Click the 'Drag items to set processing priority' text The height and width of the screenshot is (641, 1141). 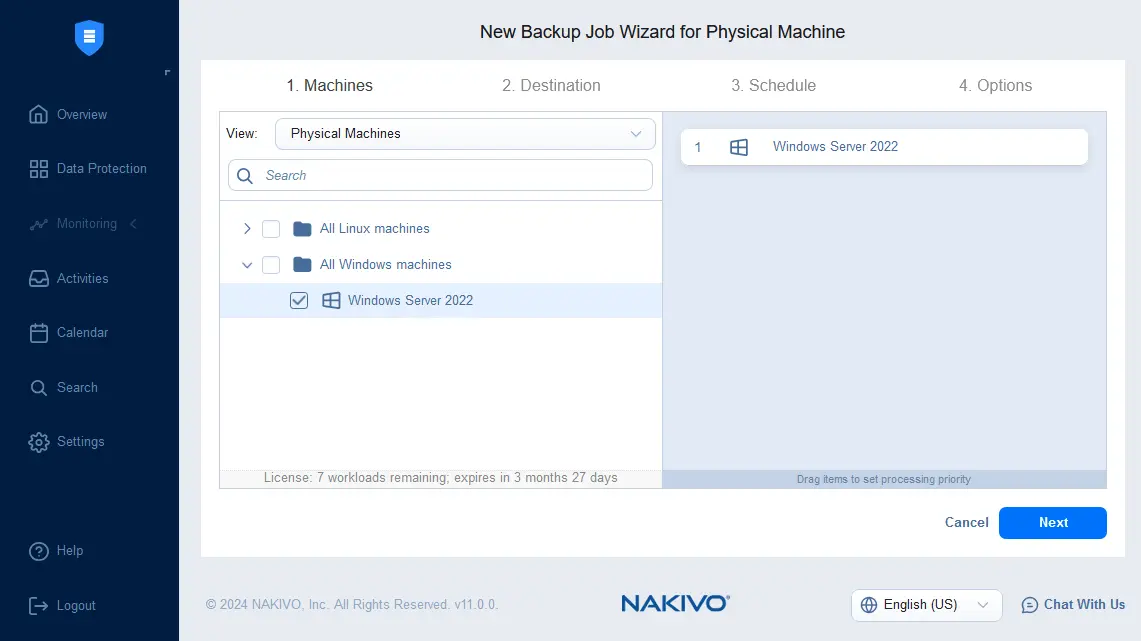coord(883,479)
